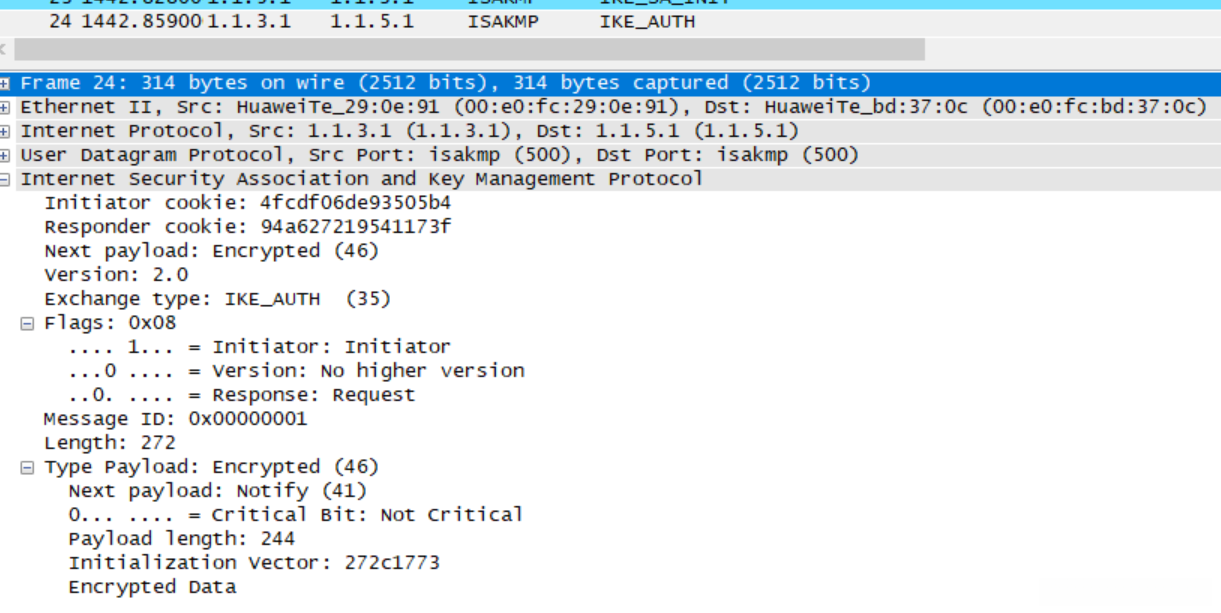Expand the User Datagram Protocol section

point(6,155)
